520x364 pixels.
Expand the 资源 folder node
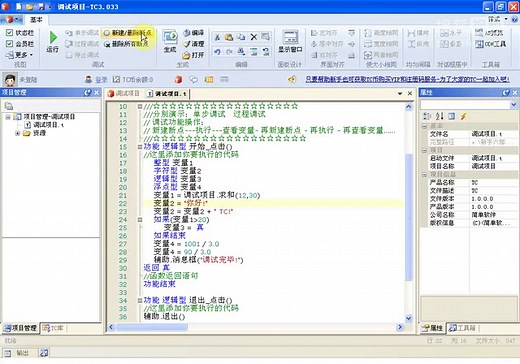coord(18,133)
